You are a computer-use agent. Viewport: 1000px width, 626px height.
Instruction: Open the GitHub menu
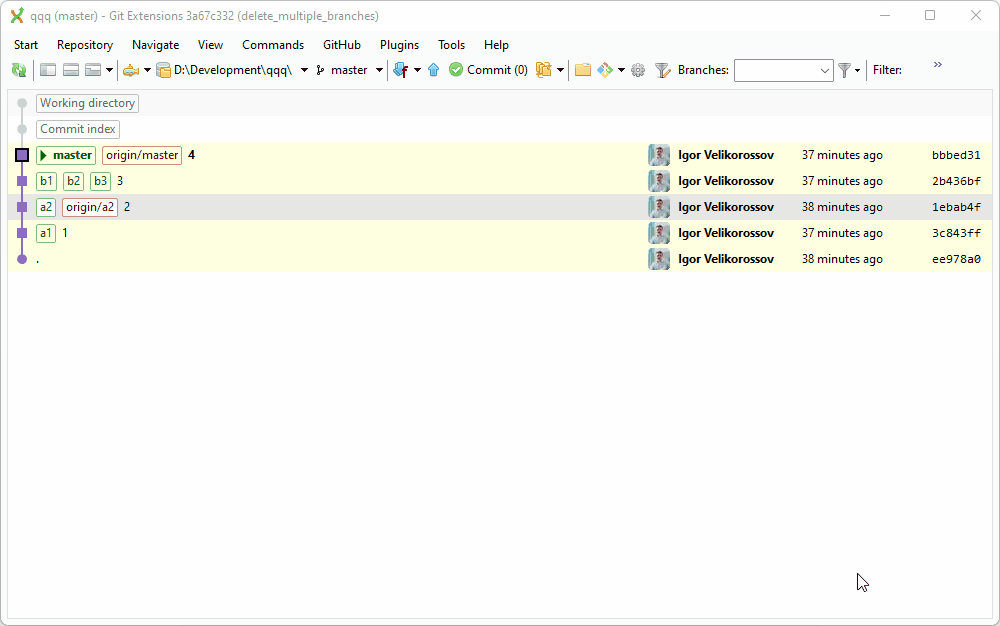click(x=341, y=45)
